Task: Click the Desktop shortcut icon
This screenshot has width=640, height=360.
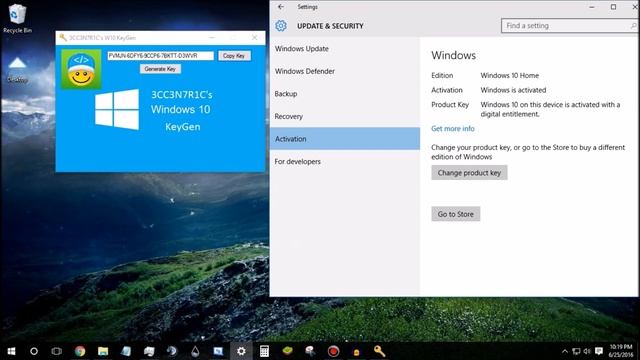Action: coord(17,70)
